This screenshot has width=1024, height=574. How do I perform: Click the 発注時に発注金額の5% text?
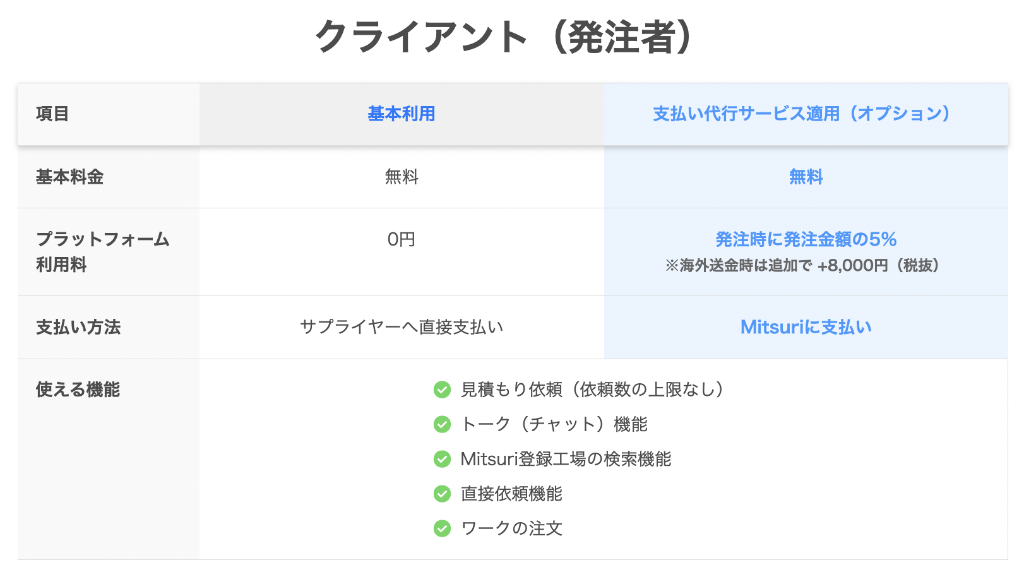(806, 239)
